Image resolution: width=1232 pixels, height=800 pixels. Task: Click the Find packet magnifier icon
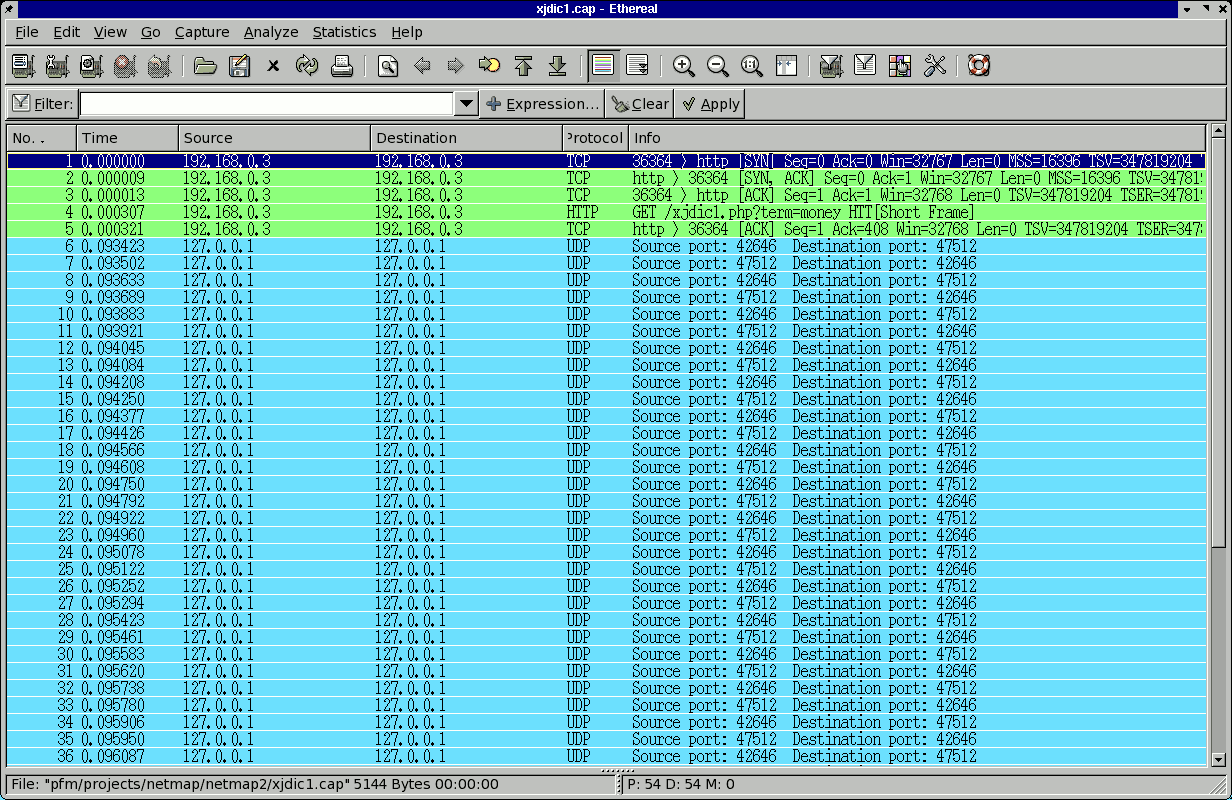click(x=388, y=66)
